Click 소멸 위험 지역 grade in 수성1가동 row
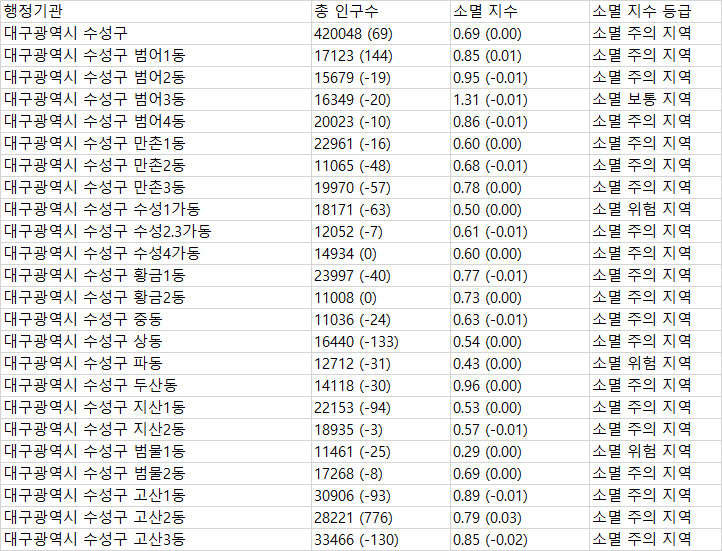This screenshot has height=551, width=722. pyautogui.click(x=641, y=209)
